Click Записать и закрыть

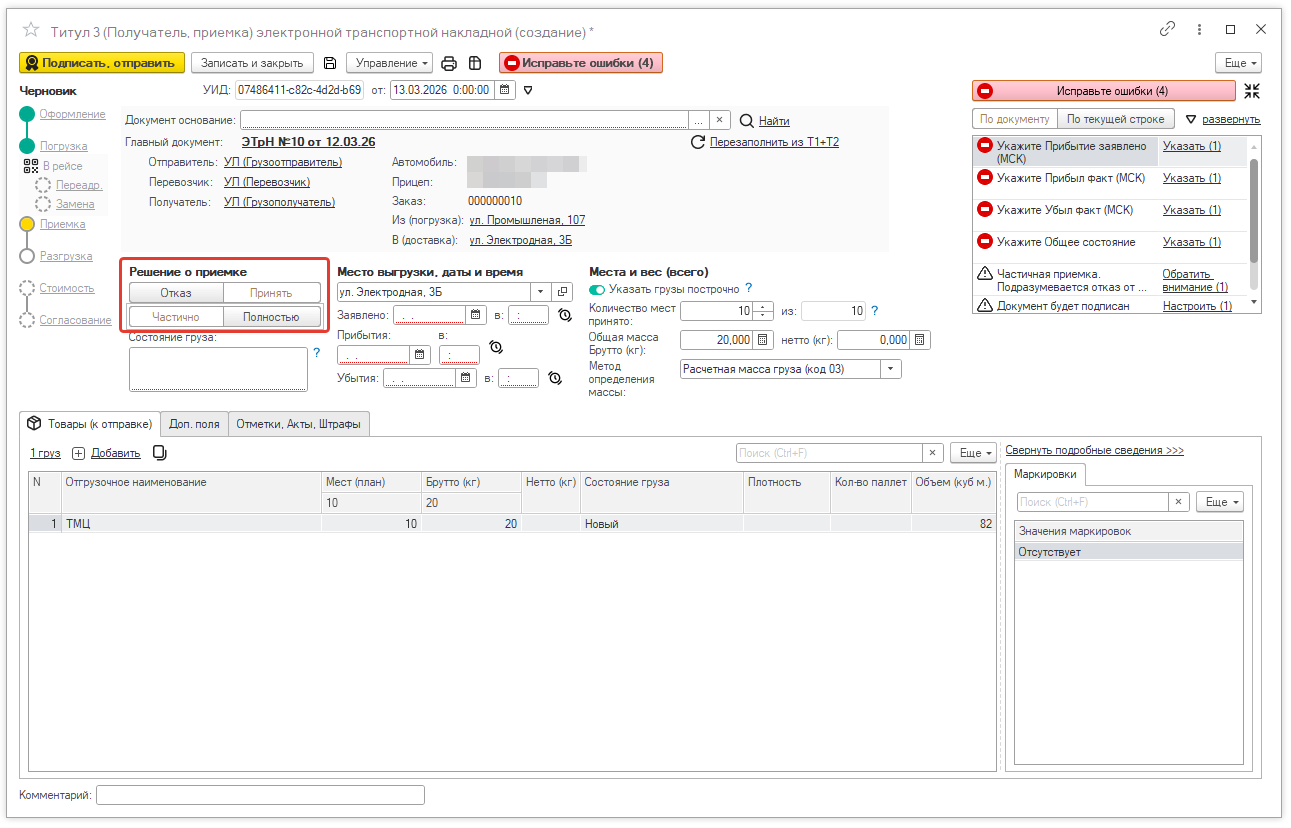click(x=252, y=63)
